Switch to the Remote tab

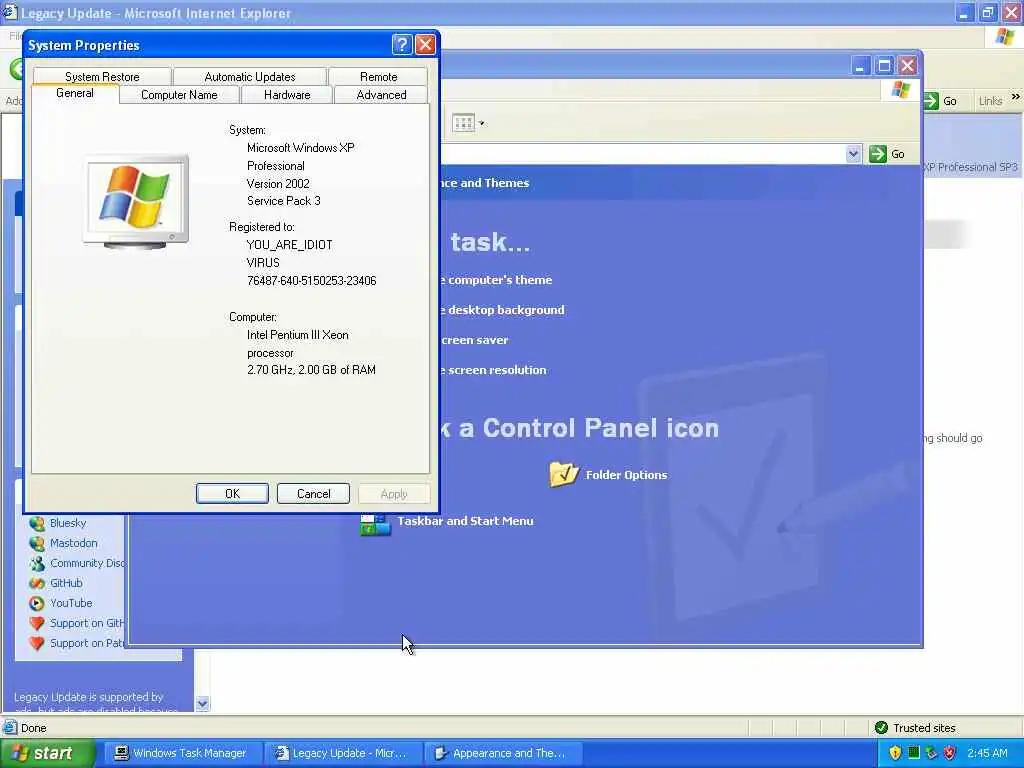(x=378, y=76)
